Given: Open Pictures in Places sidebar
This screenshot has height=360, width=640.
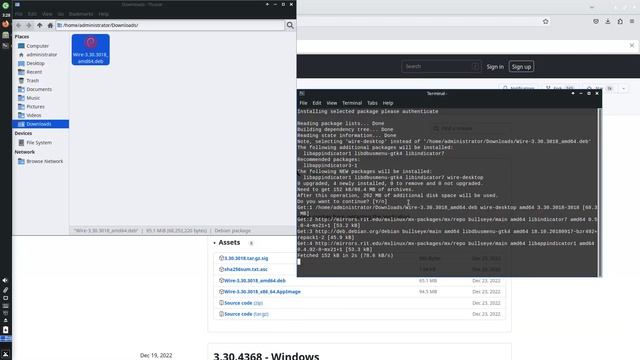Looking at the screenshot, I should coord(35,107).
